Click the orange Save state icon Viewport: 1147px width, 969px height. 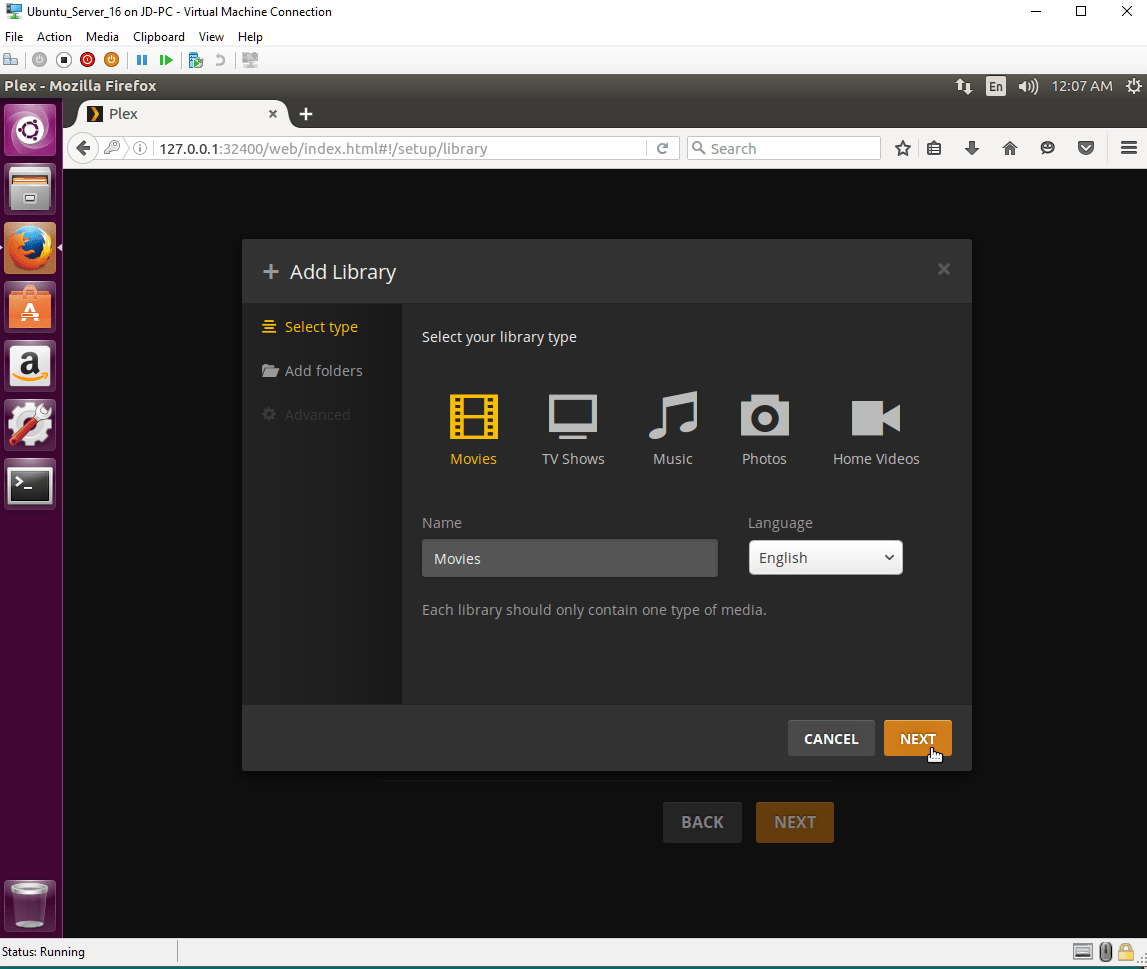pos(111,60)
